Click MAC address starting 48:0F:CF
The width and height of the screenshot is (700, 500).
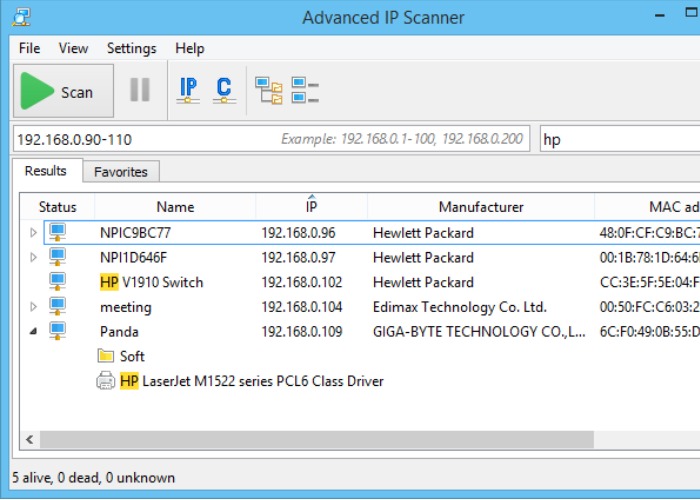(x=650, y=233)
